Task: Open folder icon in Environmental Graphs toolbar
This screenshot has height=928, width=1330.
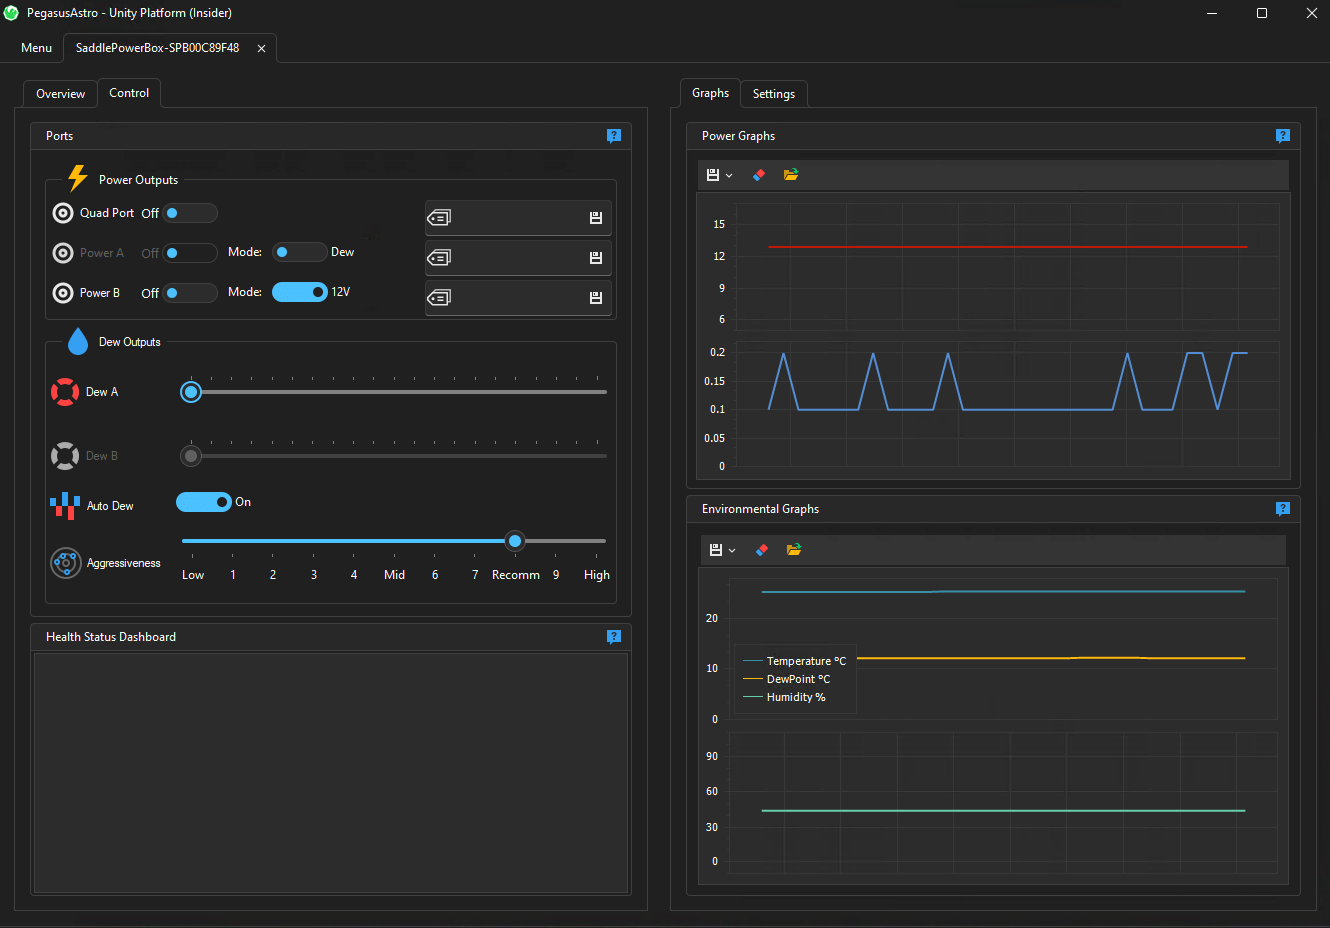Action: [794, 550]
